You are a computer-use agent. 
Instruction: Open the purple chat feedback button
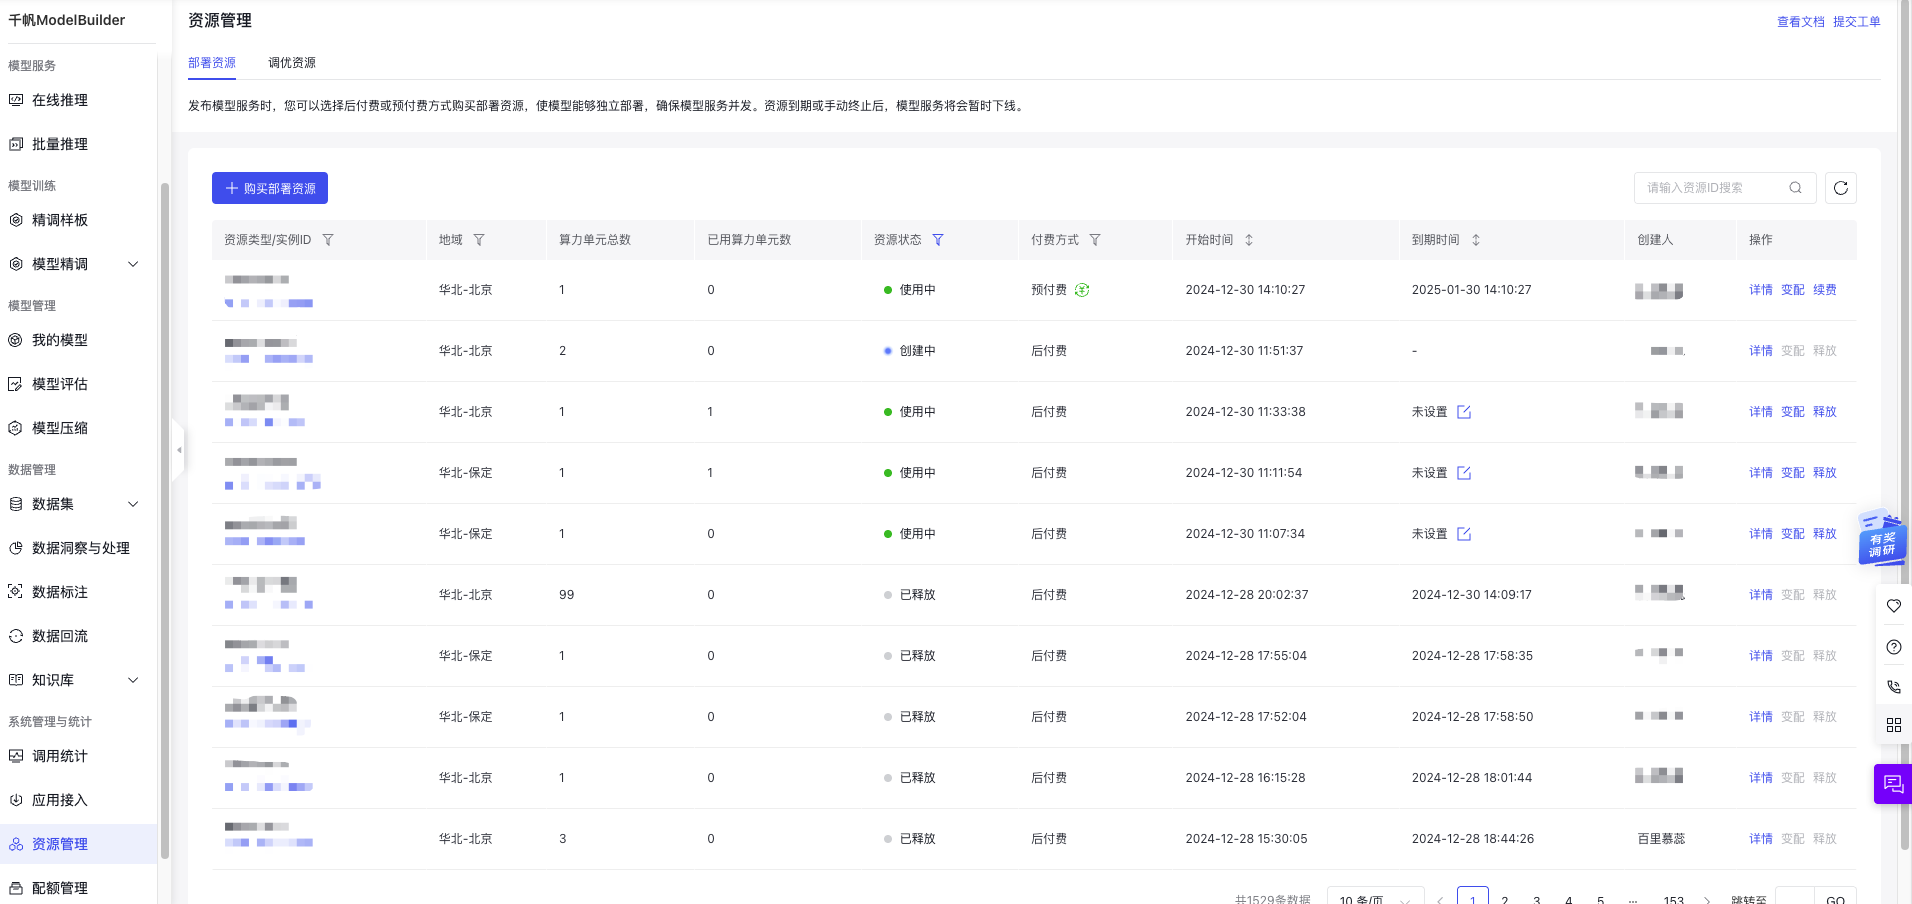click(x=1893, y=784)
